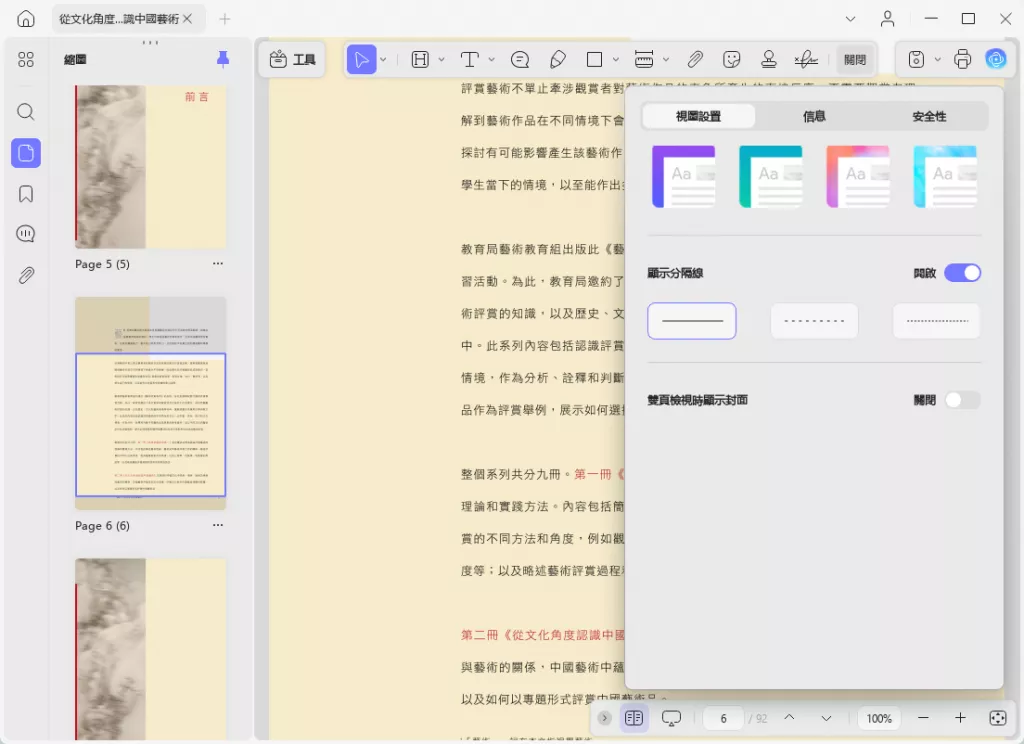
Task: Apply the light blue theme swatch
Action: point(945,177)
